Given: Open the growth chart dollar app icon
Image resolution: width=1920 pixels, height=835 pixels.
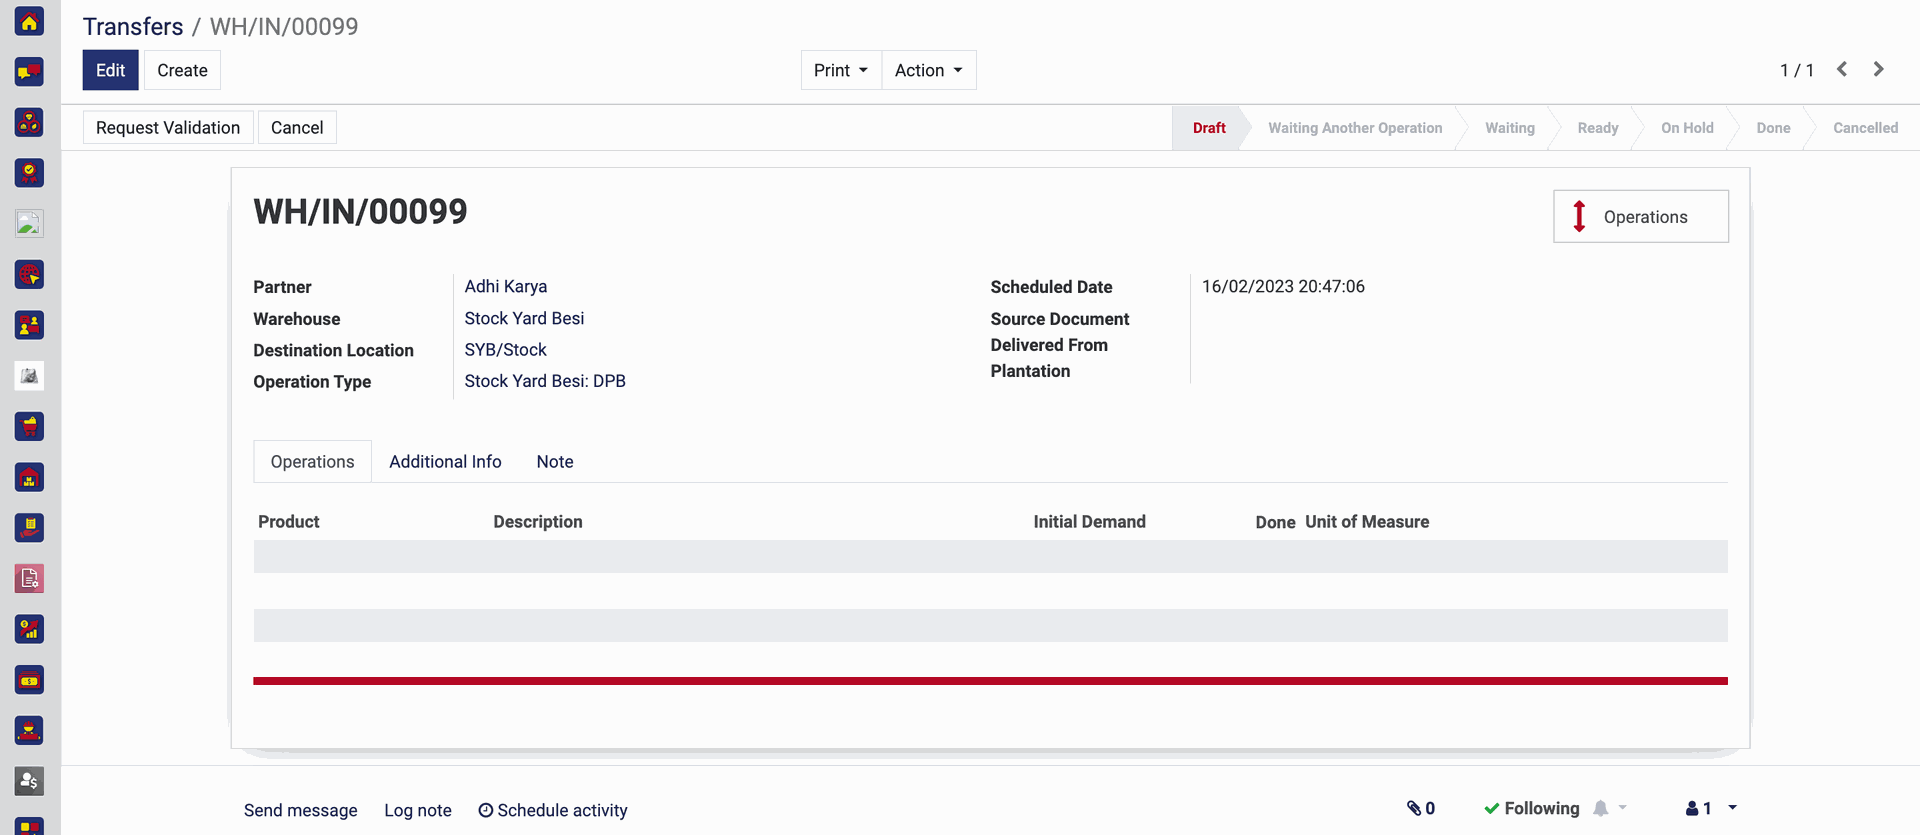Looking at the screenshot, I should pyautogui.click(x=29, y=629).
